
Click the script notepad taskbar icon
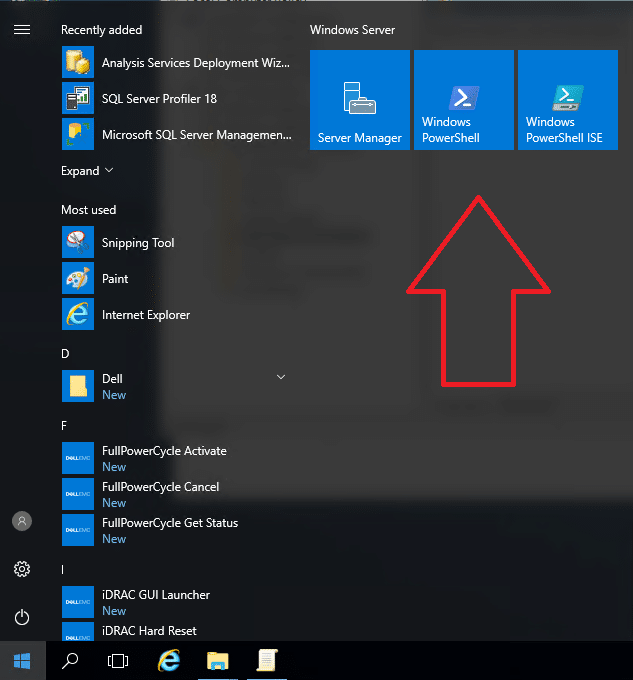267,660
